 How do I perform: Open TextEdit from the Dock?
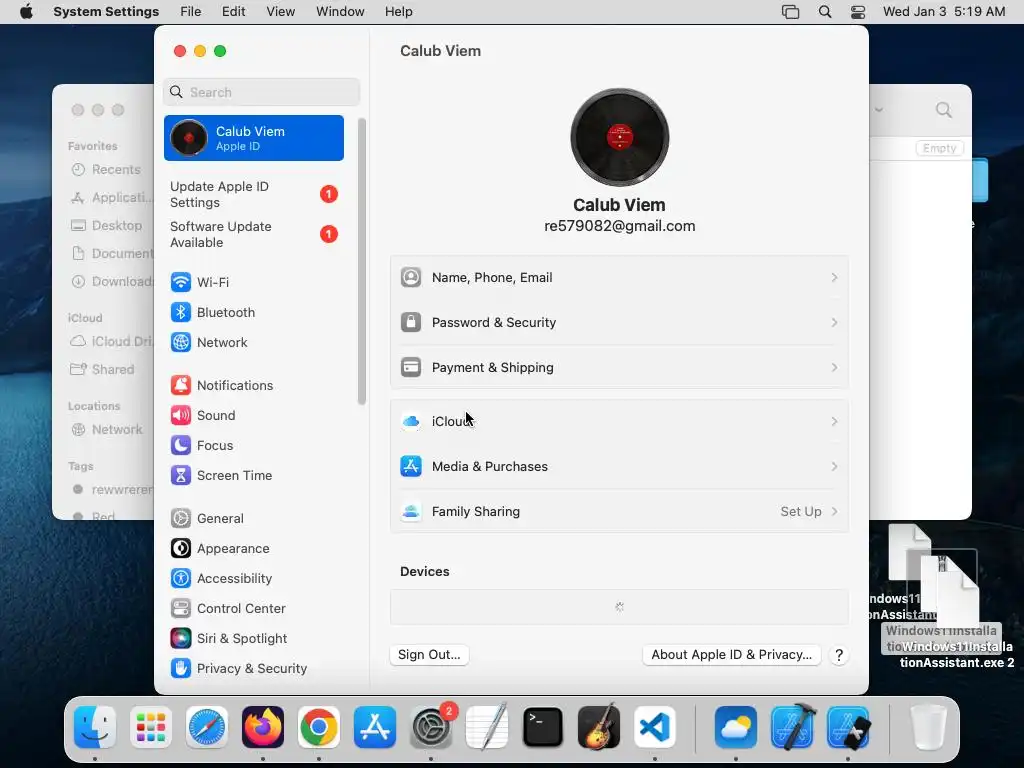pos(487,728)
